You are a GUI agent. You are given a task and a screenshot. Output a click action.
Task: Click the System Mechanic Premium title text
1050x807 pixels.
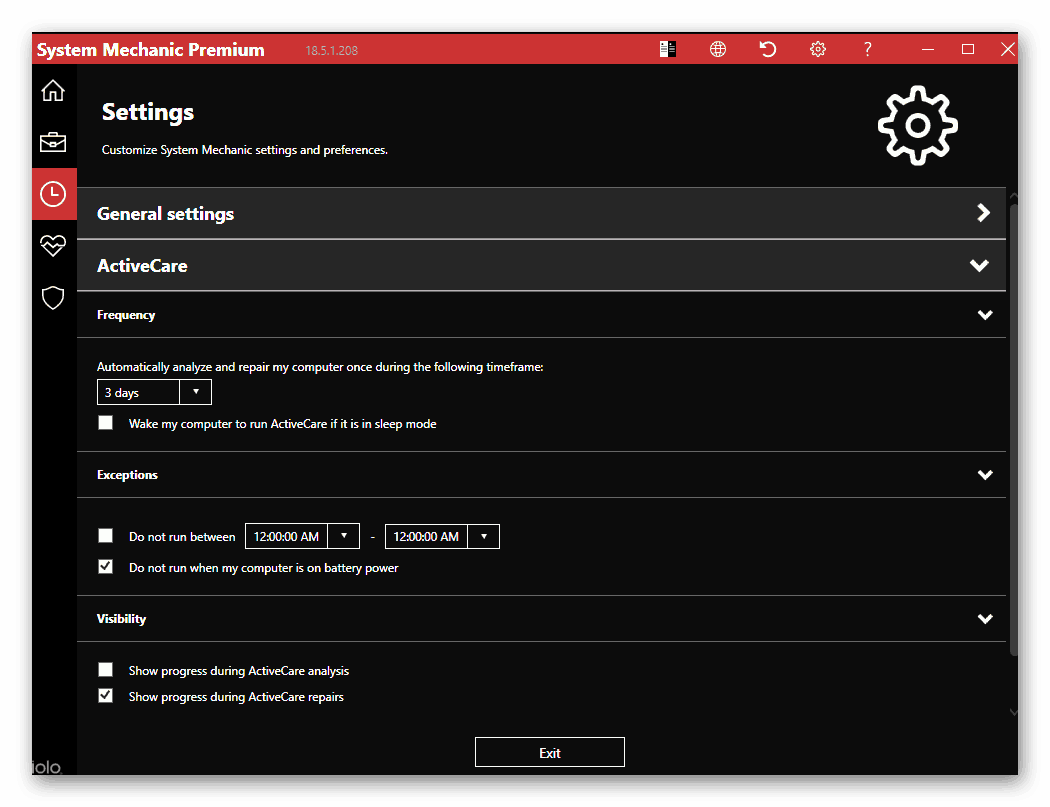[x=151, y=50]
